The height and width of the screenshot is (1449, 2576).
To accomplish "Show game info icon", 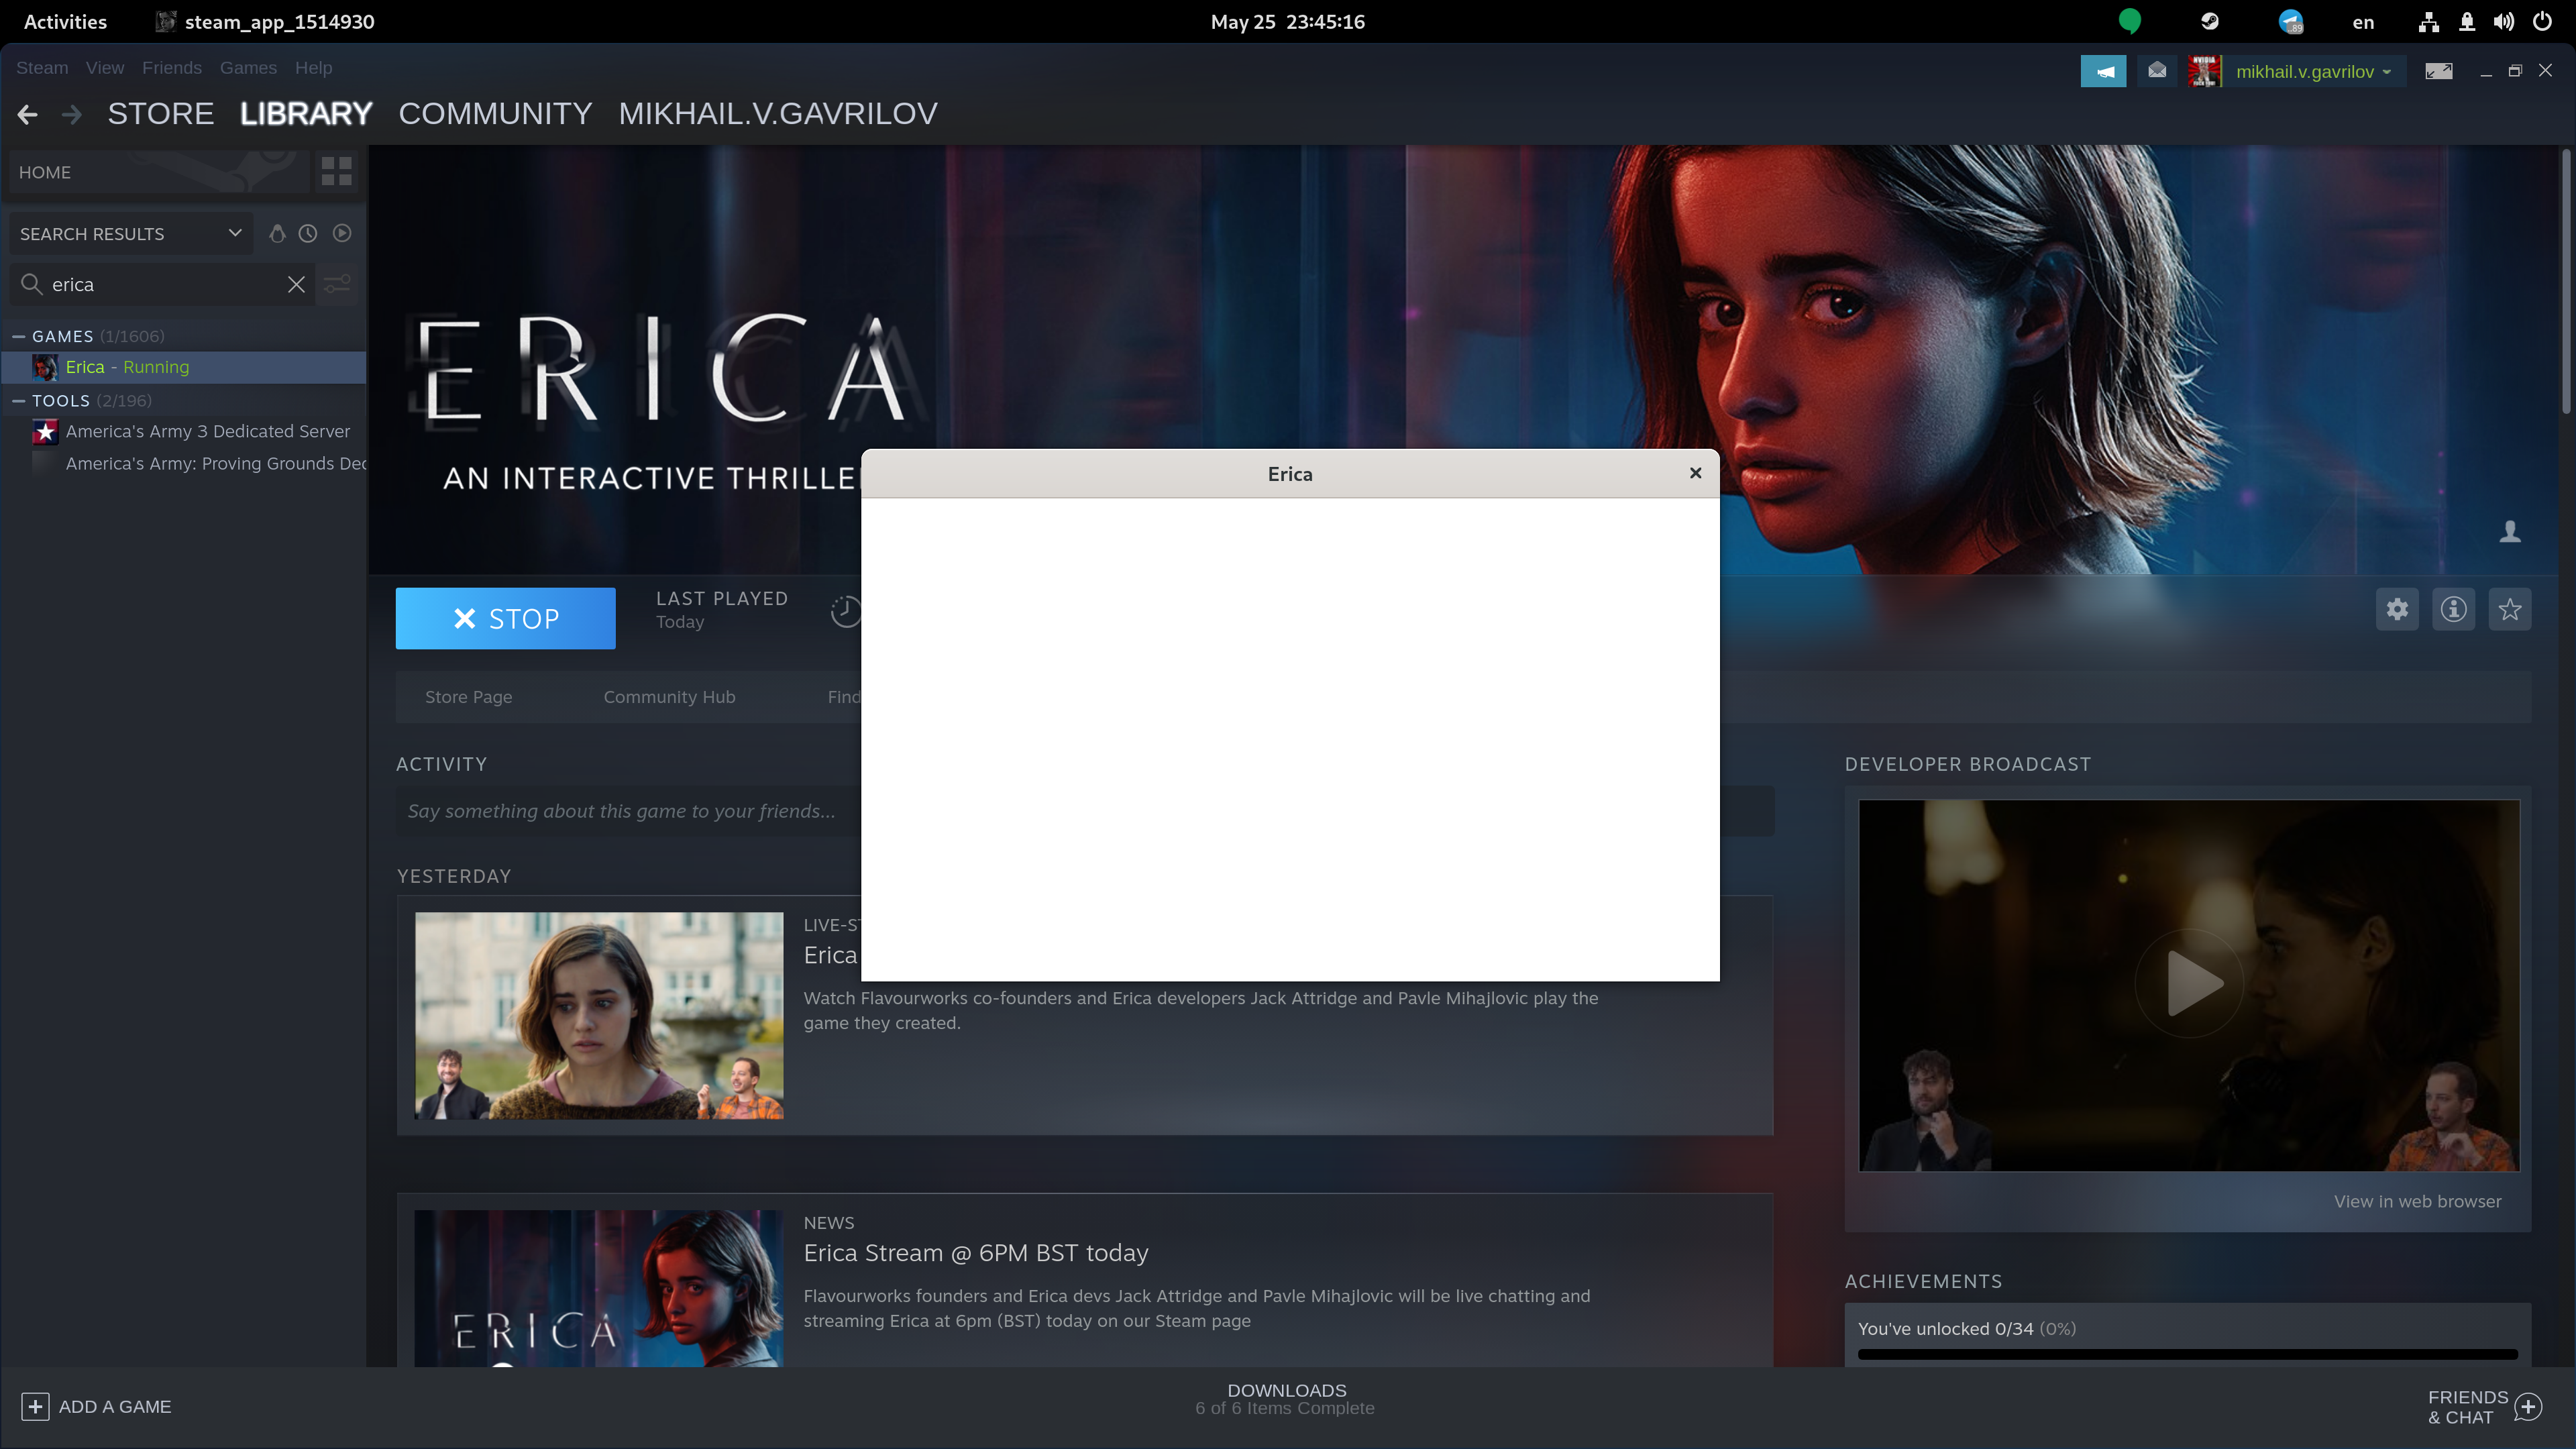I will coord(2453,609).
